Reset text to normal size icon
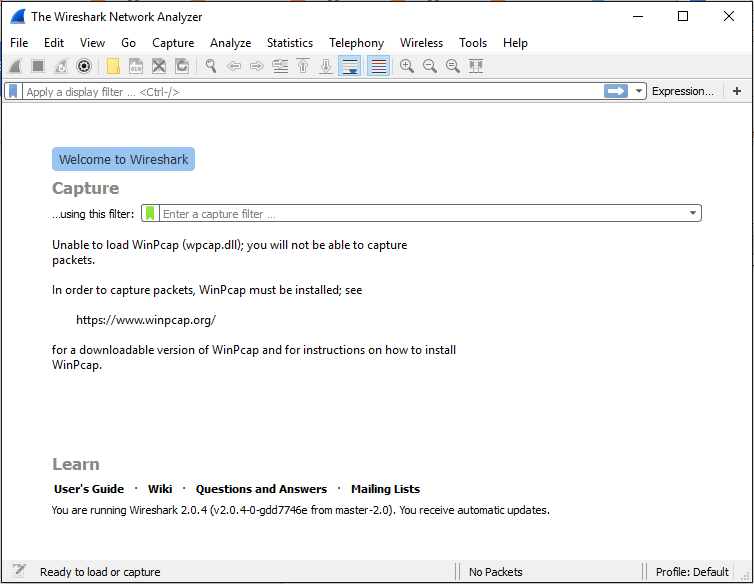The height and width of the screenshot is (584, 754). point(453,66)
